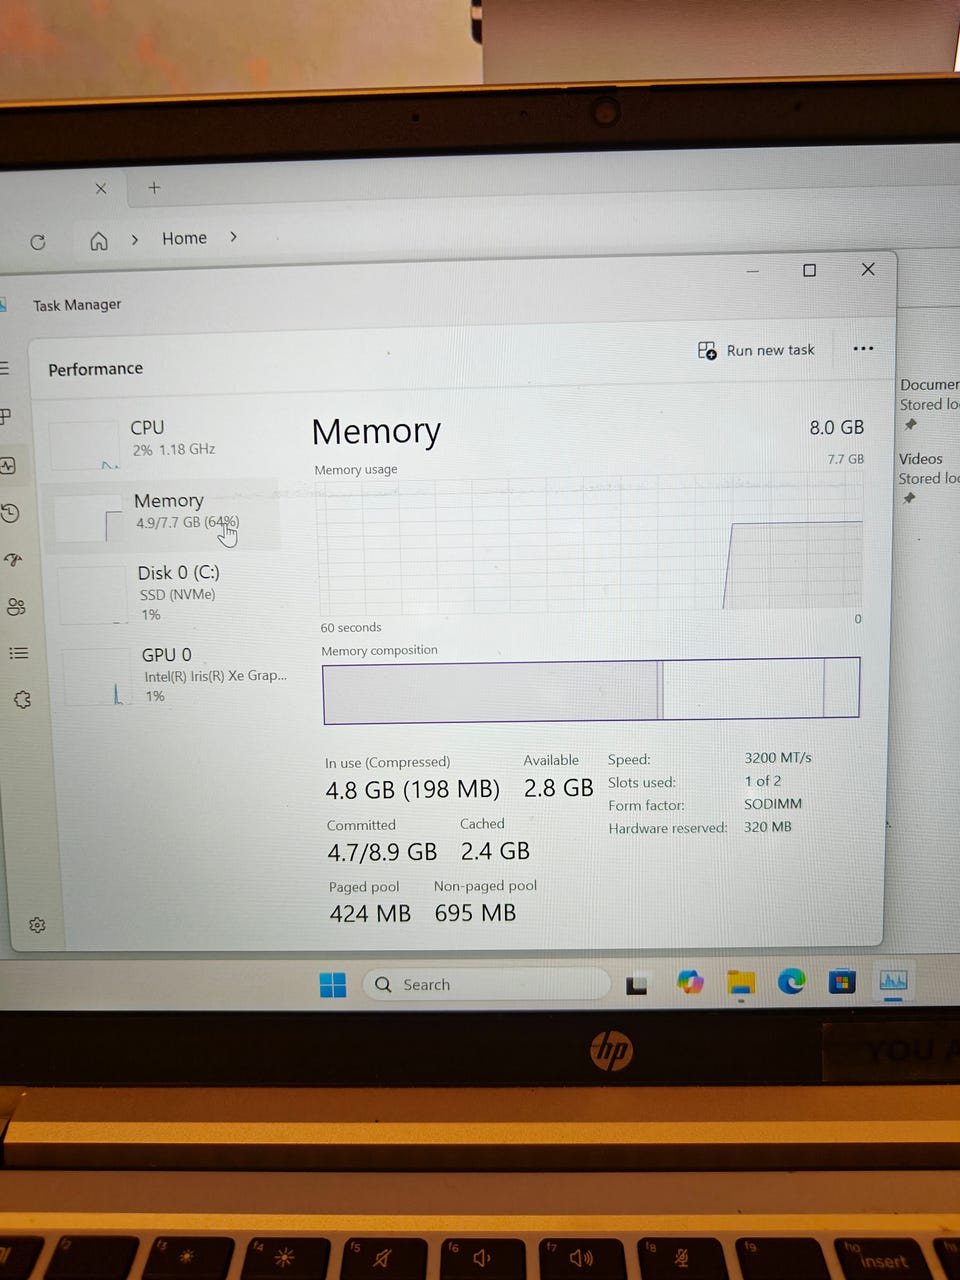Click the Available 2.8 GB value
This screenshot has width=960, height=1280.
(558, 788)
